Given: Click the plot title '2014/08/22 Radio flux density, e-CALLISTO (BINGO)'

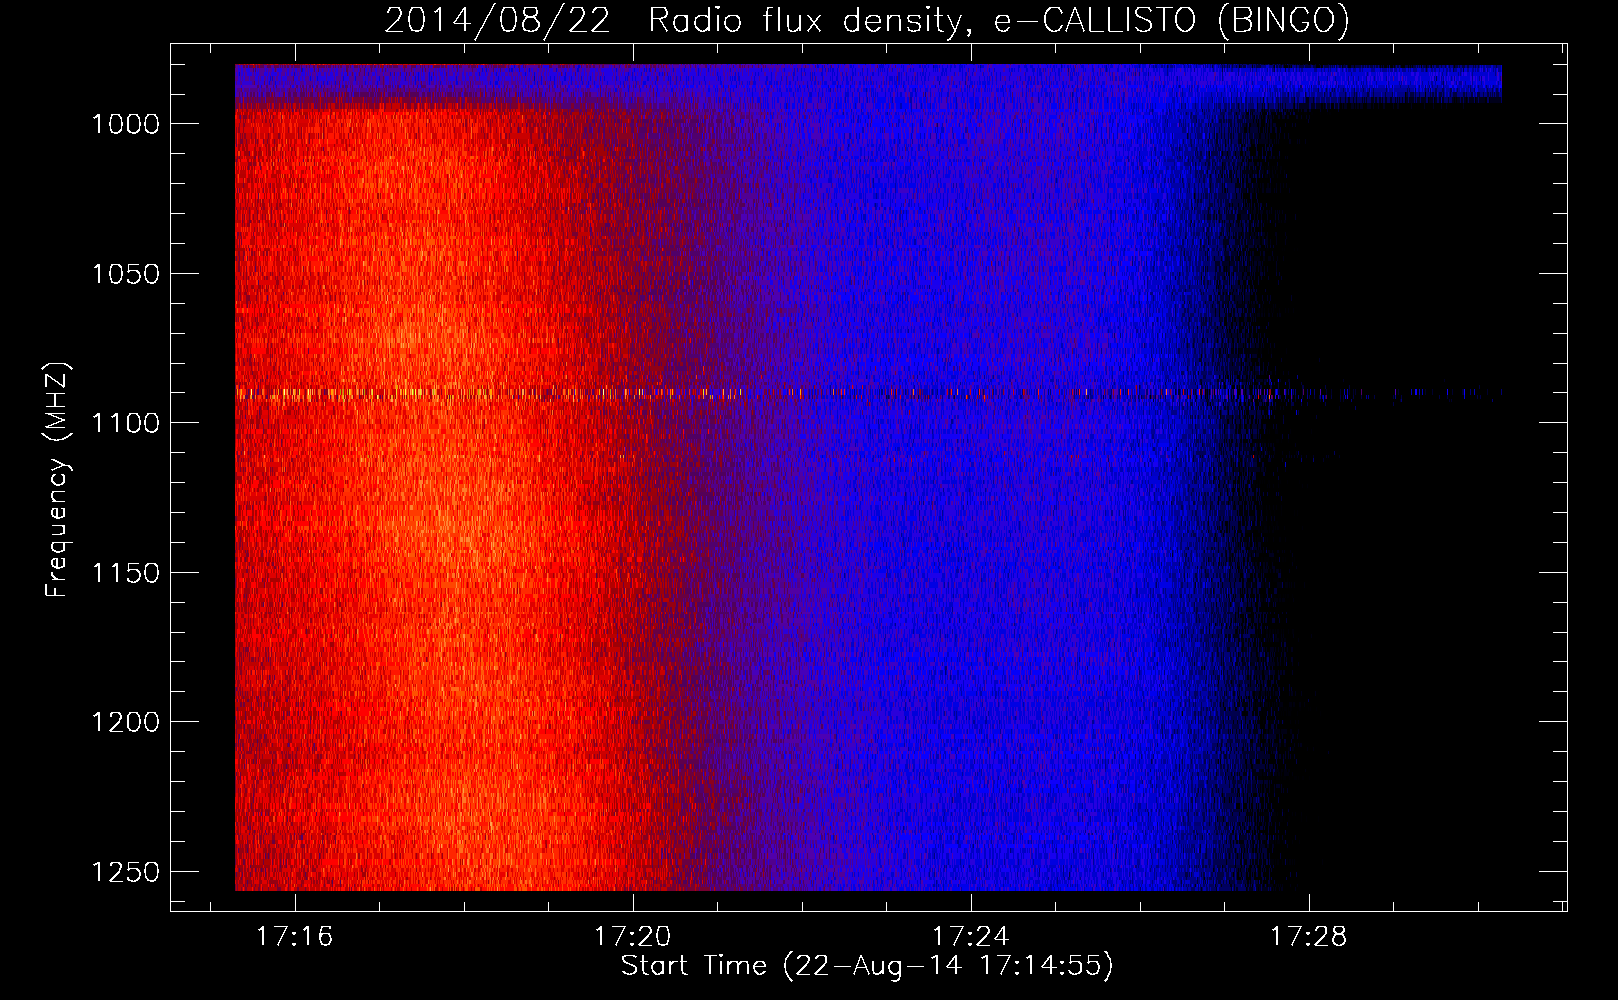Looking at the screenshot, I should (x=867, y=21).
